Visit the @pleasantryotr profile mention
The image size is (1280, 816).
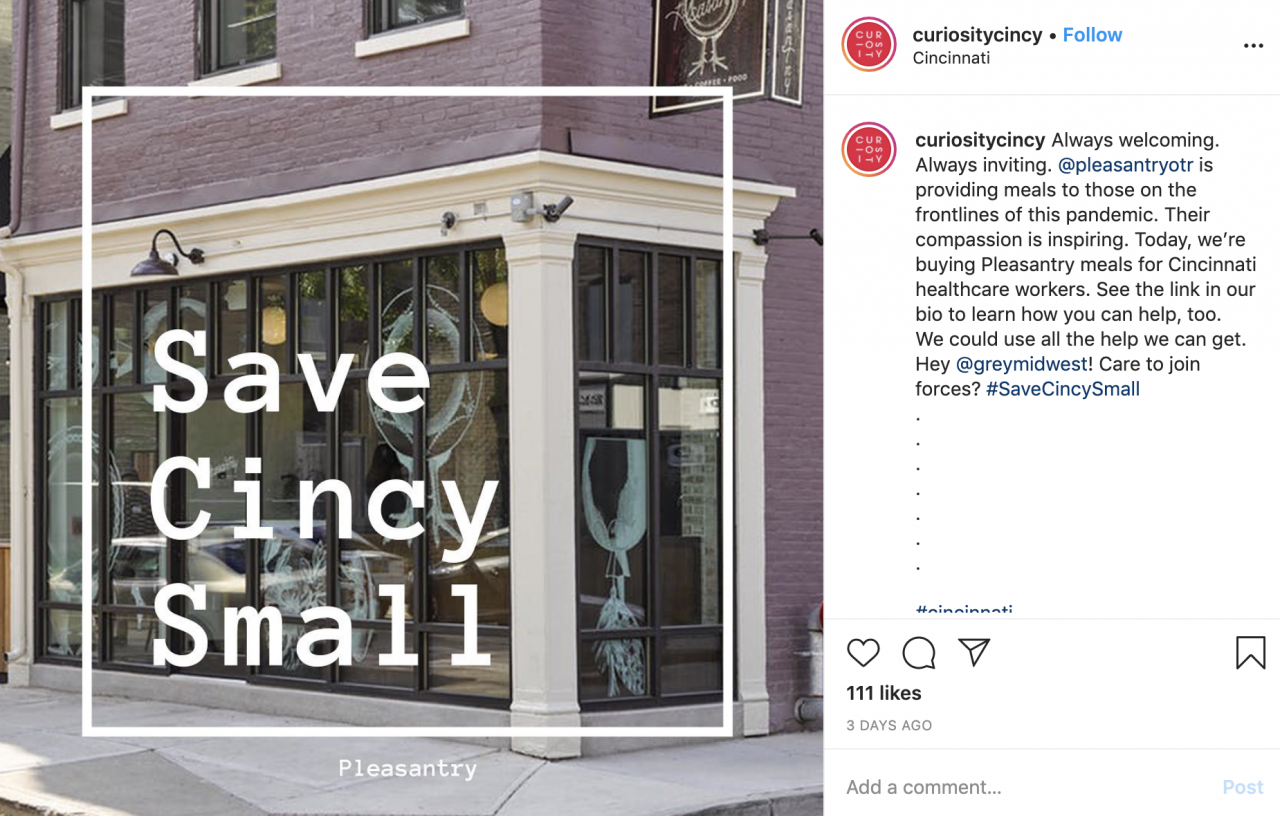[x=1125, y=165]
